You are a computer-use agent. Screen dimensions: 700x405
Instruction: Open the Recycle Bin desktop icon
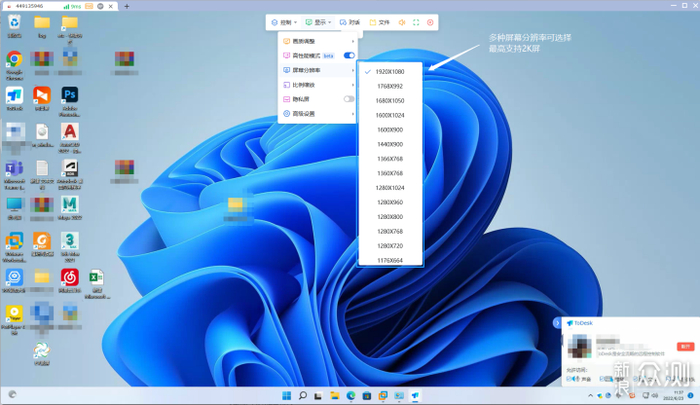(14, 22)
